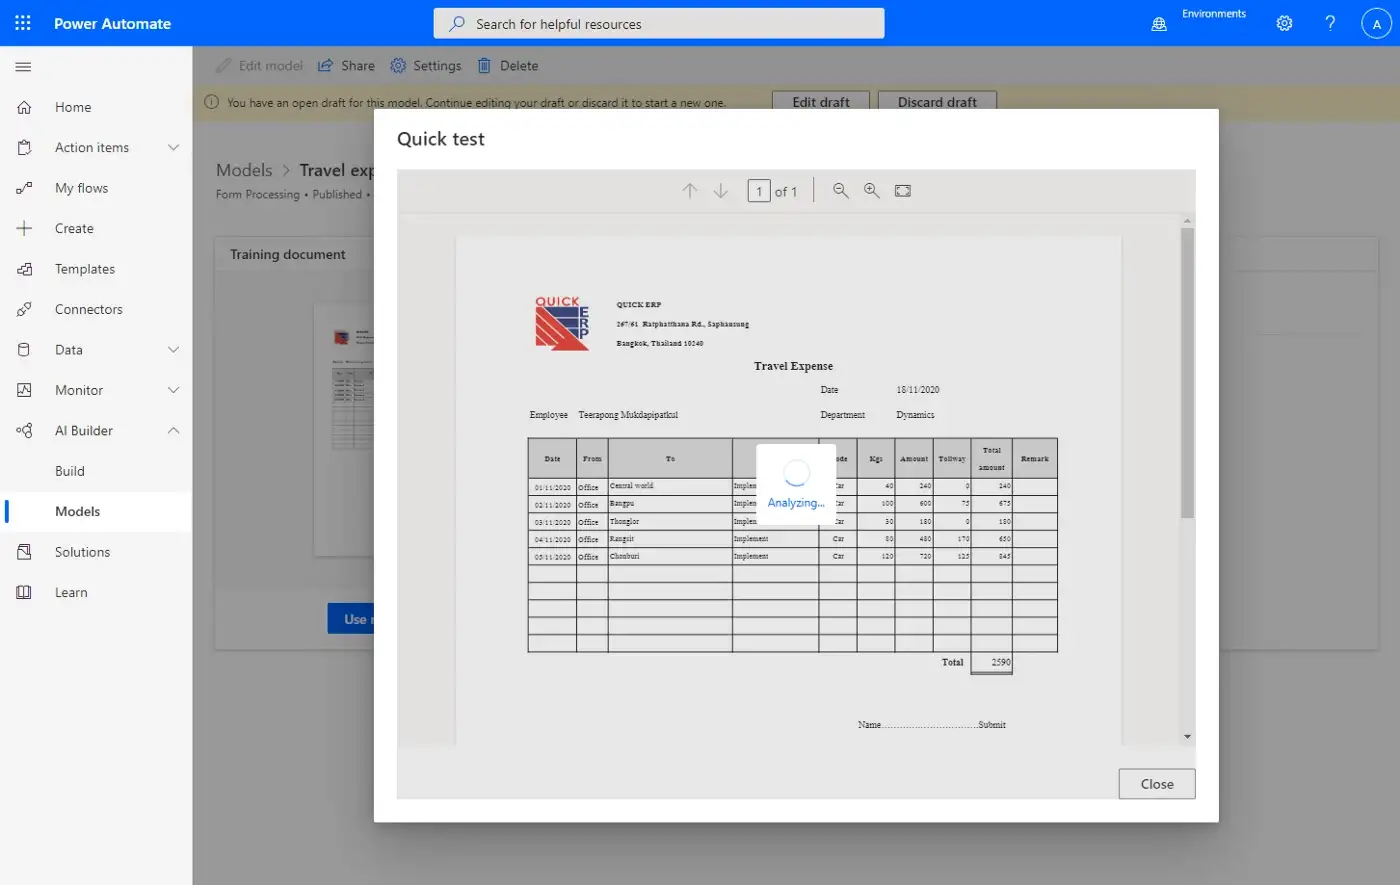Image resolution: width=1400 pixels, height=885 pixels.
Task: Click the AI Builder sidebar item
Action: pos(84,431)
